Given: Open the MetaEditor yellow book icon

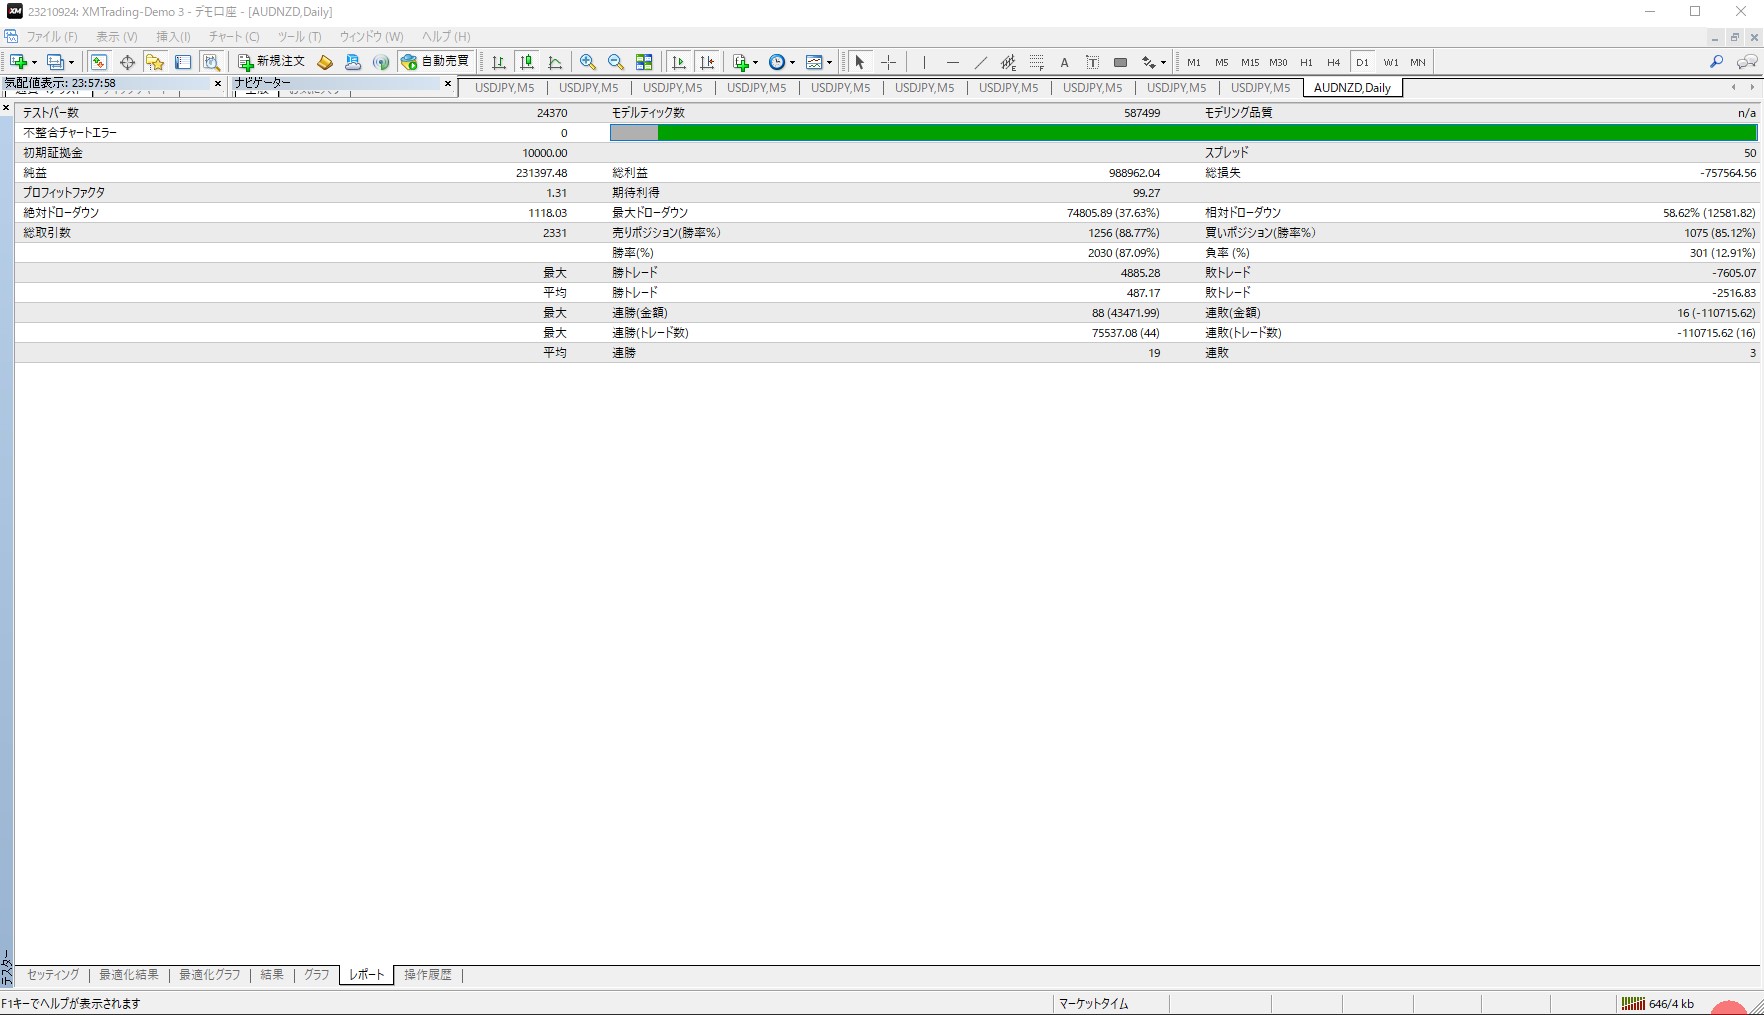Looking at the screenshot, I should [x=325, y=62].
